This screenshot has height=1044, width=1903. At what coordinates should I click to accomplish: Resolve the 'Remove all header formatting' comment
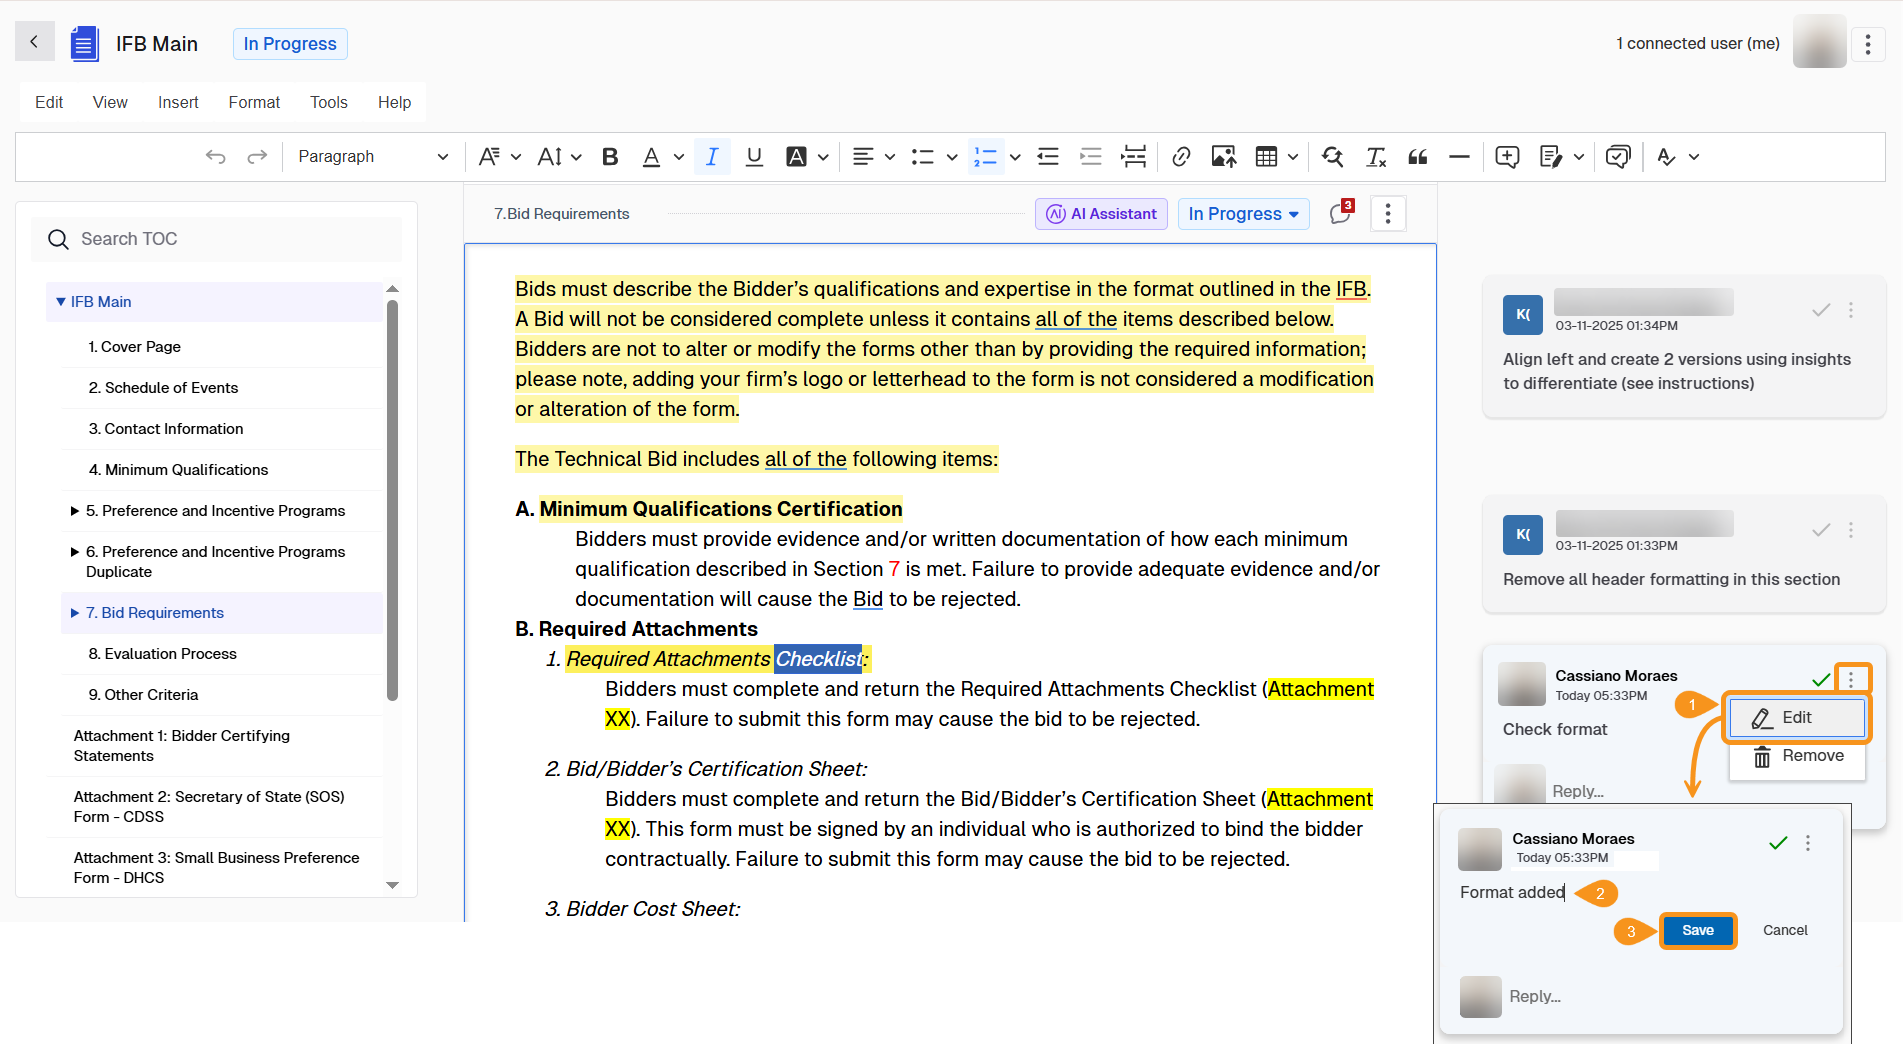[x=1821, y=530]
